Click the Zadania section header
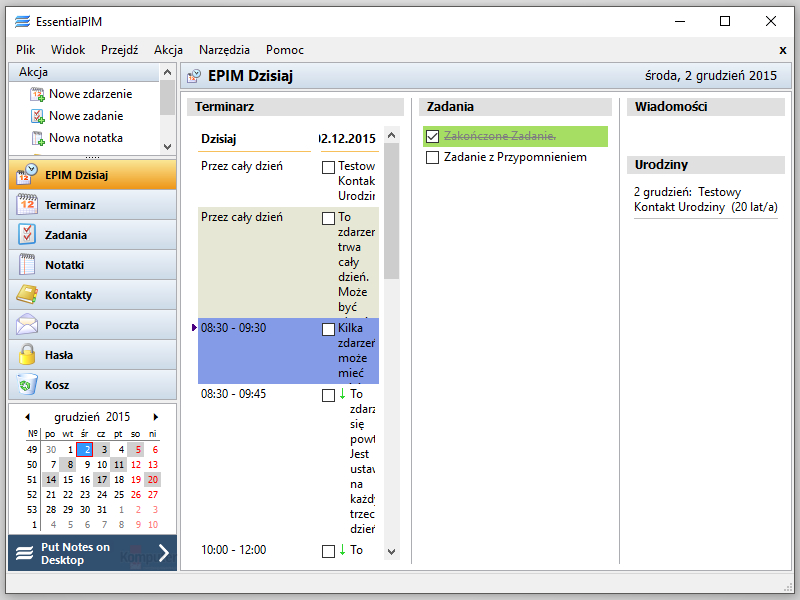800x600 pixels. (x=515, y=107)
